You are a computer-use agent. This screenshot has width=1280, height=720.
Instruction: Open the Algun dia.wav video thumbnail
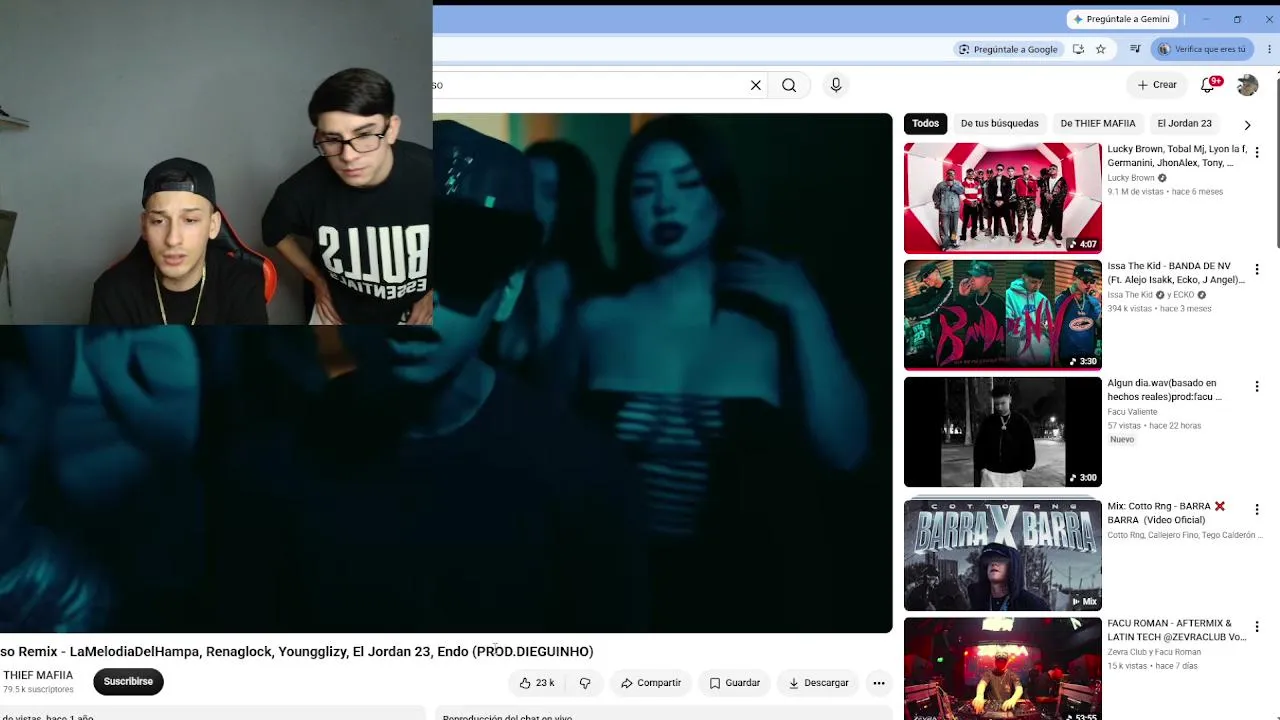(x=1002, y=432)
